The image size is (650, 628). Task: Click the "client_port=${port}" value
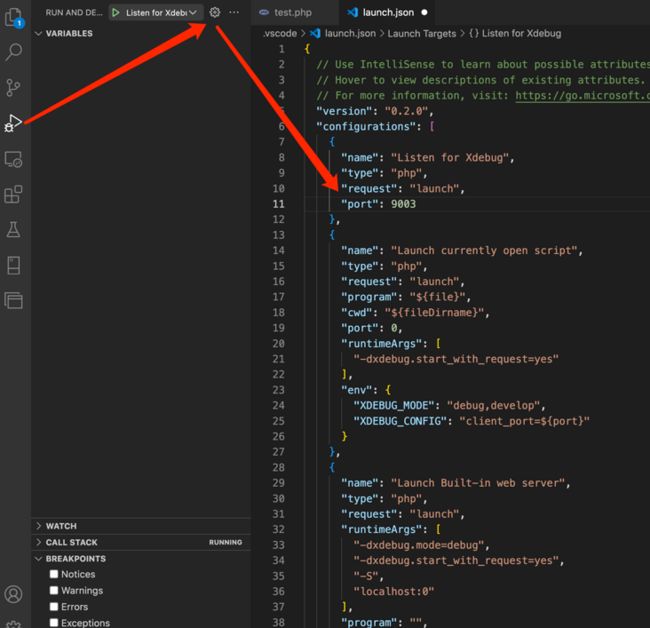tap(524, 421)
